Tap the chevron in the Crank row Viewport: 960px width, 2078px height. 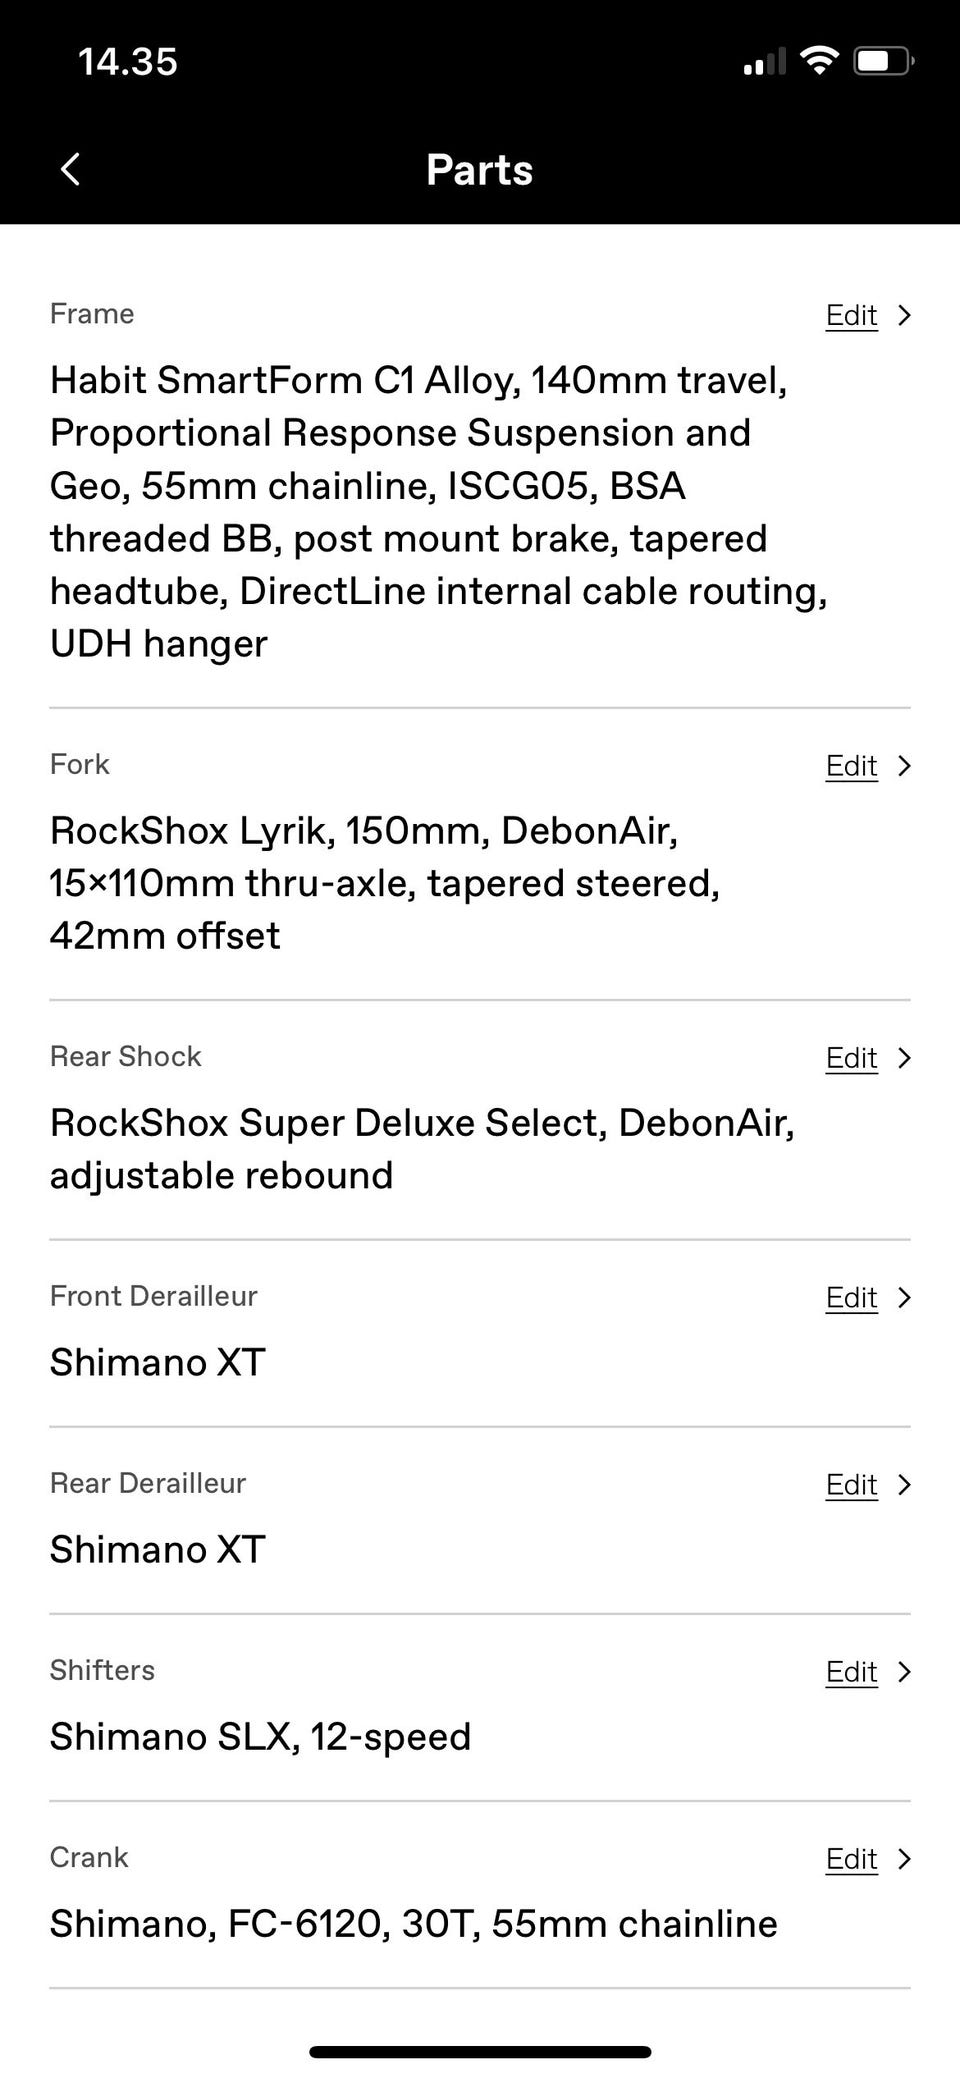905,1858
